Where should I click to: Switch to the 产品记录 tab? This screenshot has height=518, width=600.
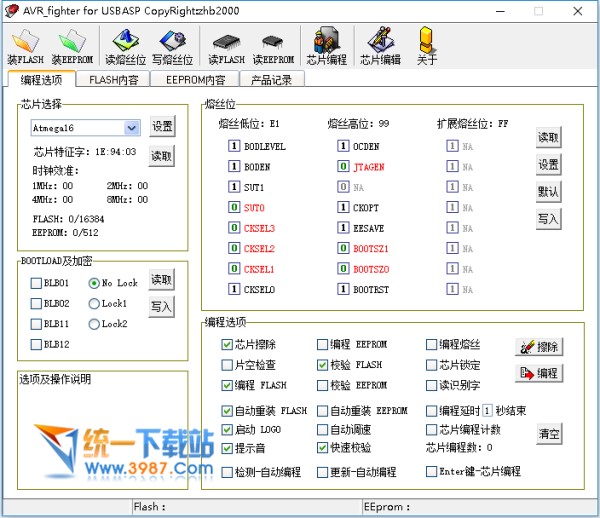[x=271, y=79]
